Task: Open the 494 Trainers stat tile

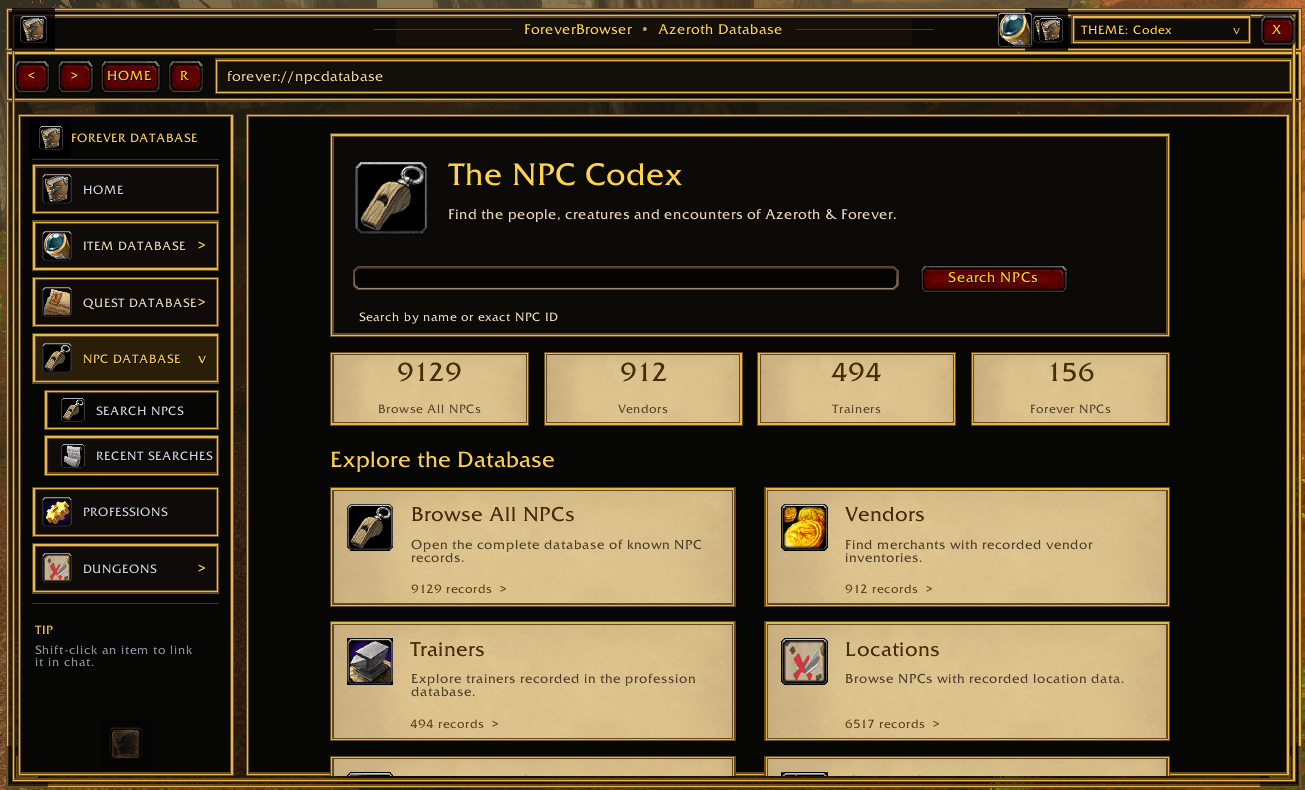Action: [x=857, y=389]
